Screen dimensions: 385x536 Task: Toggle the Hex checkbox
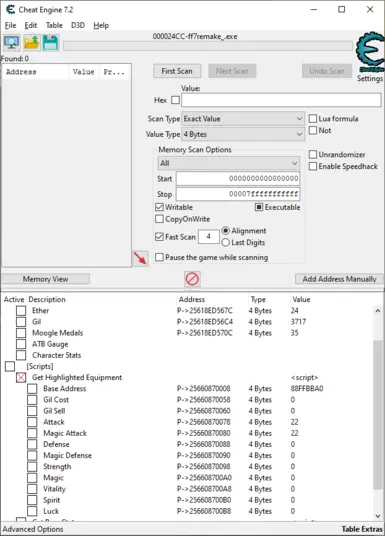tap(175, 100)
